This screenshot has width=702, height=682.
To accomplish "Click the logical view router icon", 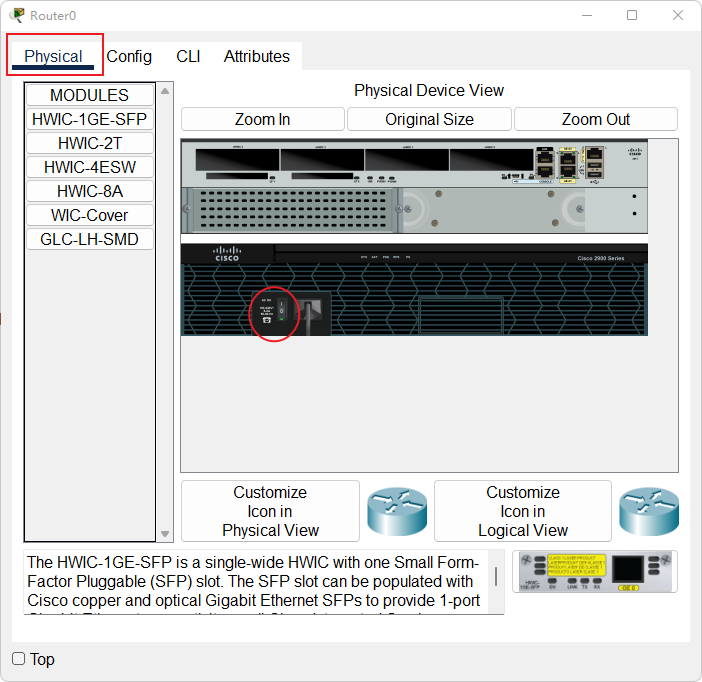I will tap(649, 511).
